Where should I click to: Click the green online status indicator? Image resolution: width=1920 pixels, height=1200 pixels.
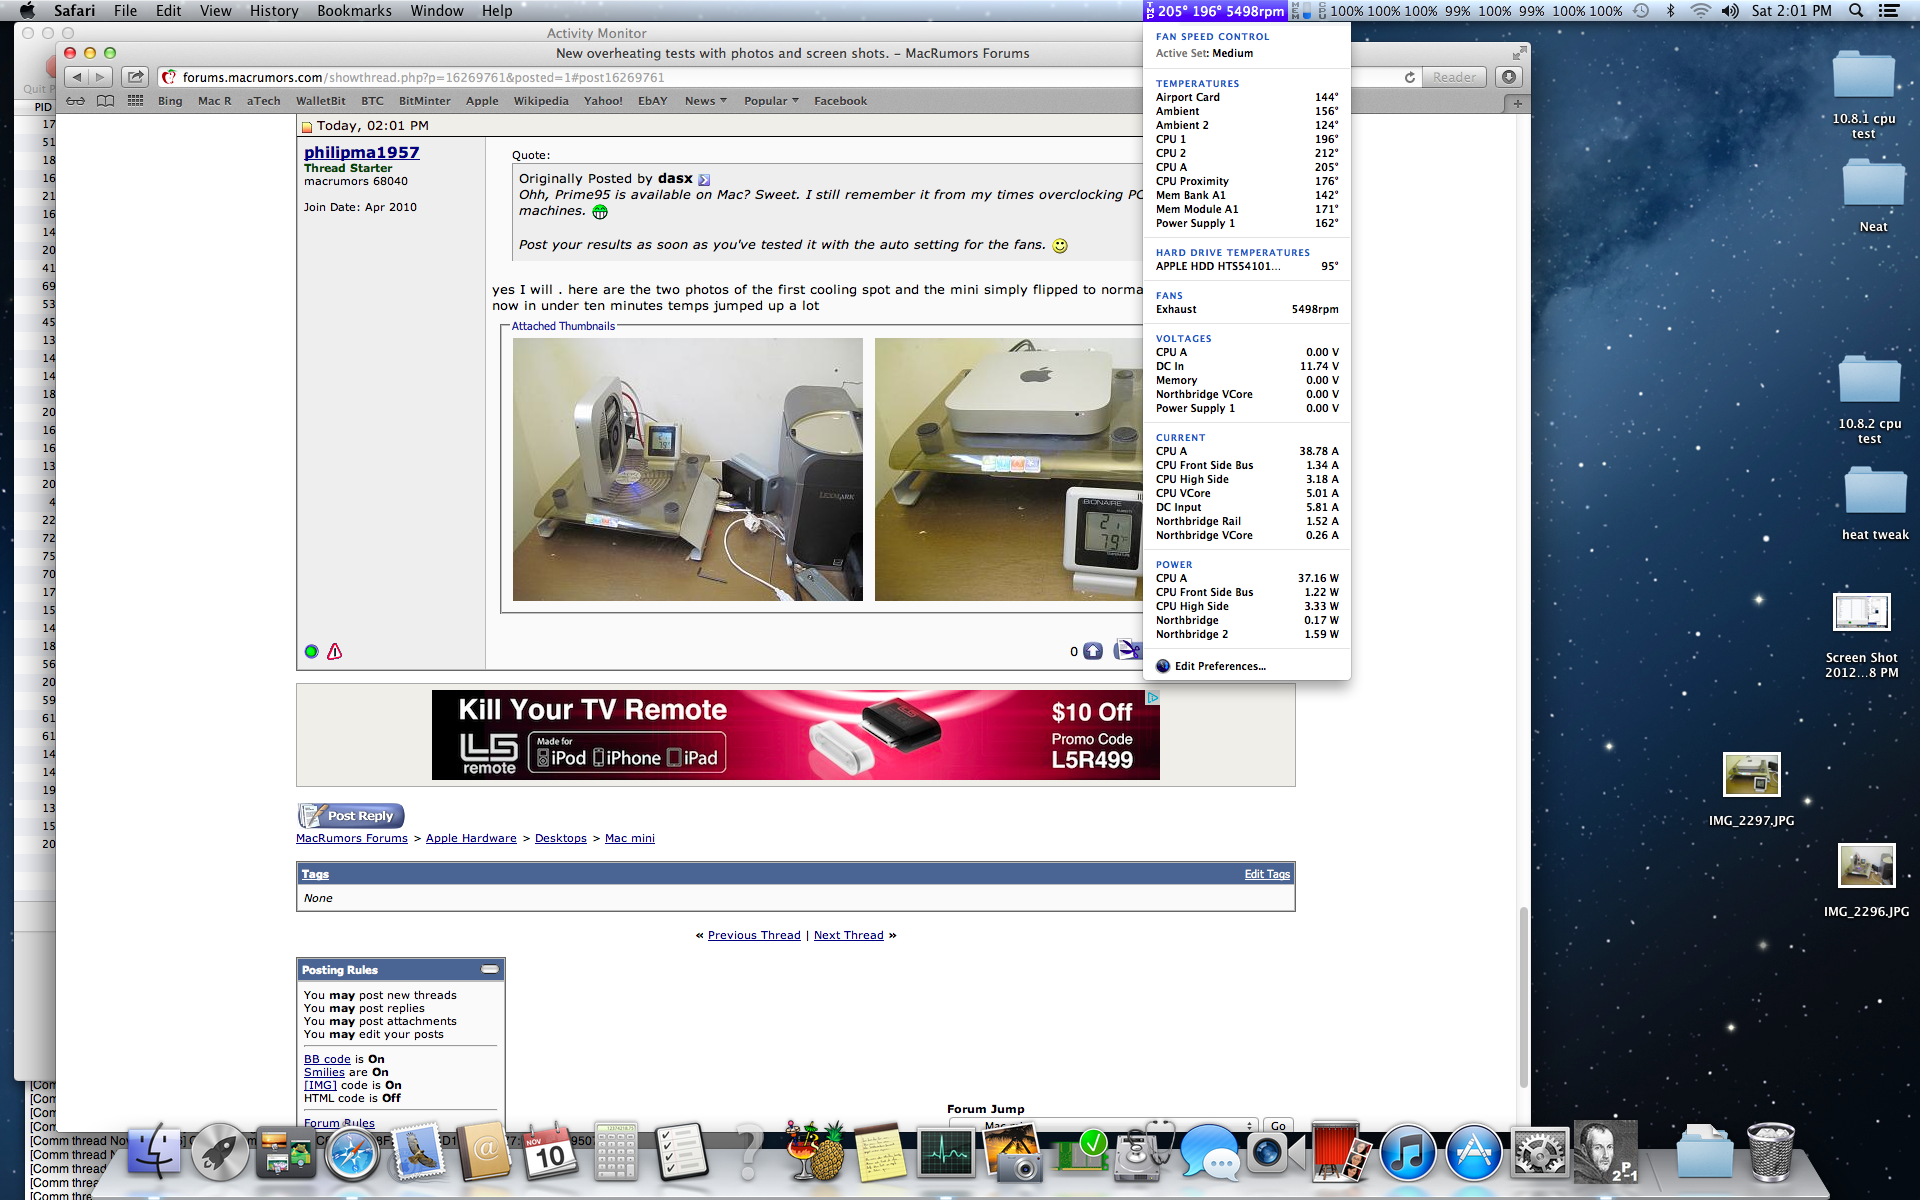(x=311, y=651)
